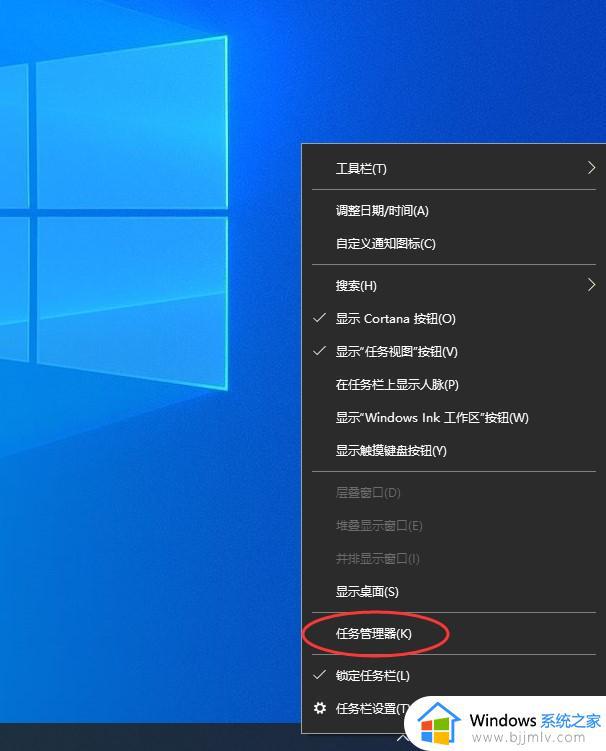
Task: Enable 显示触摸键盘按钮(Y) option
Action: 454,450
